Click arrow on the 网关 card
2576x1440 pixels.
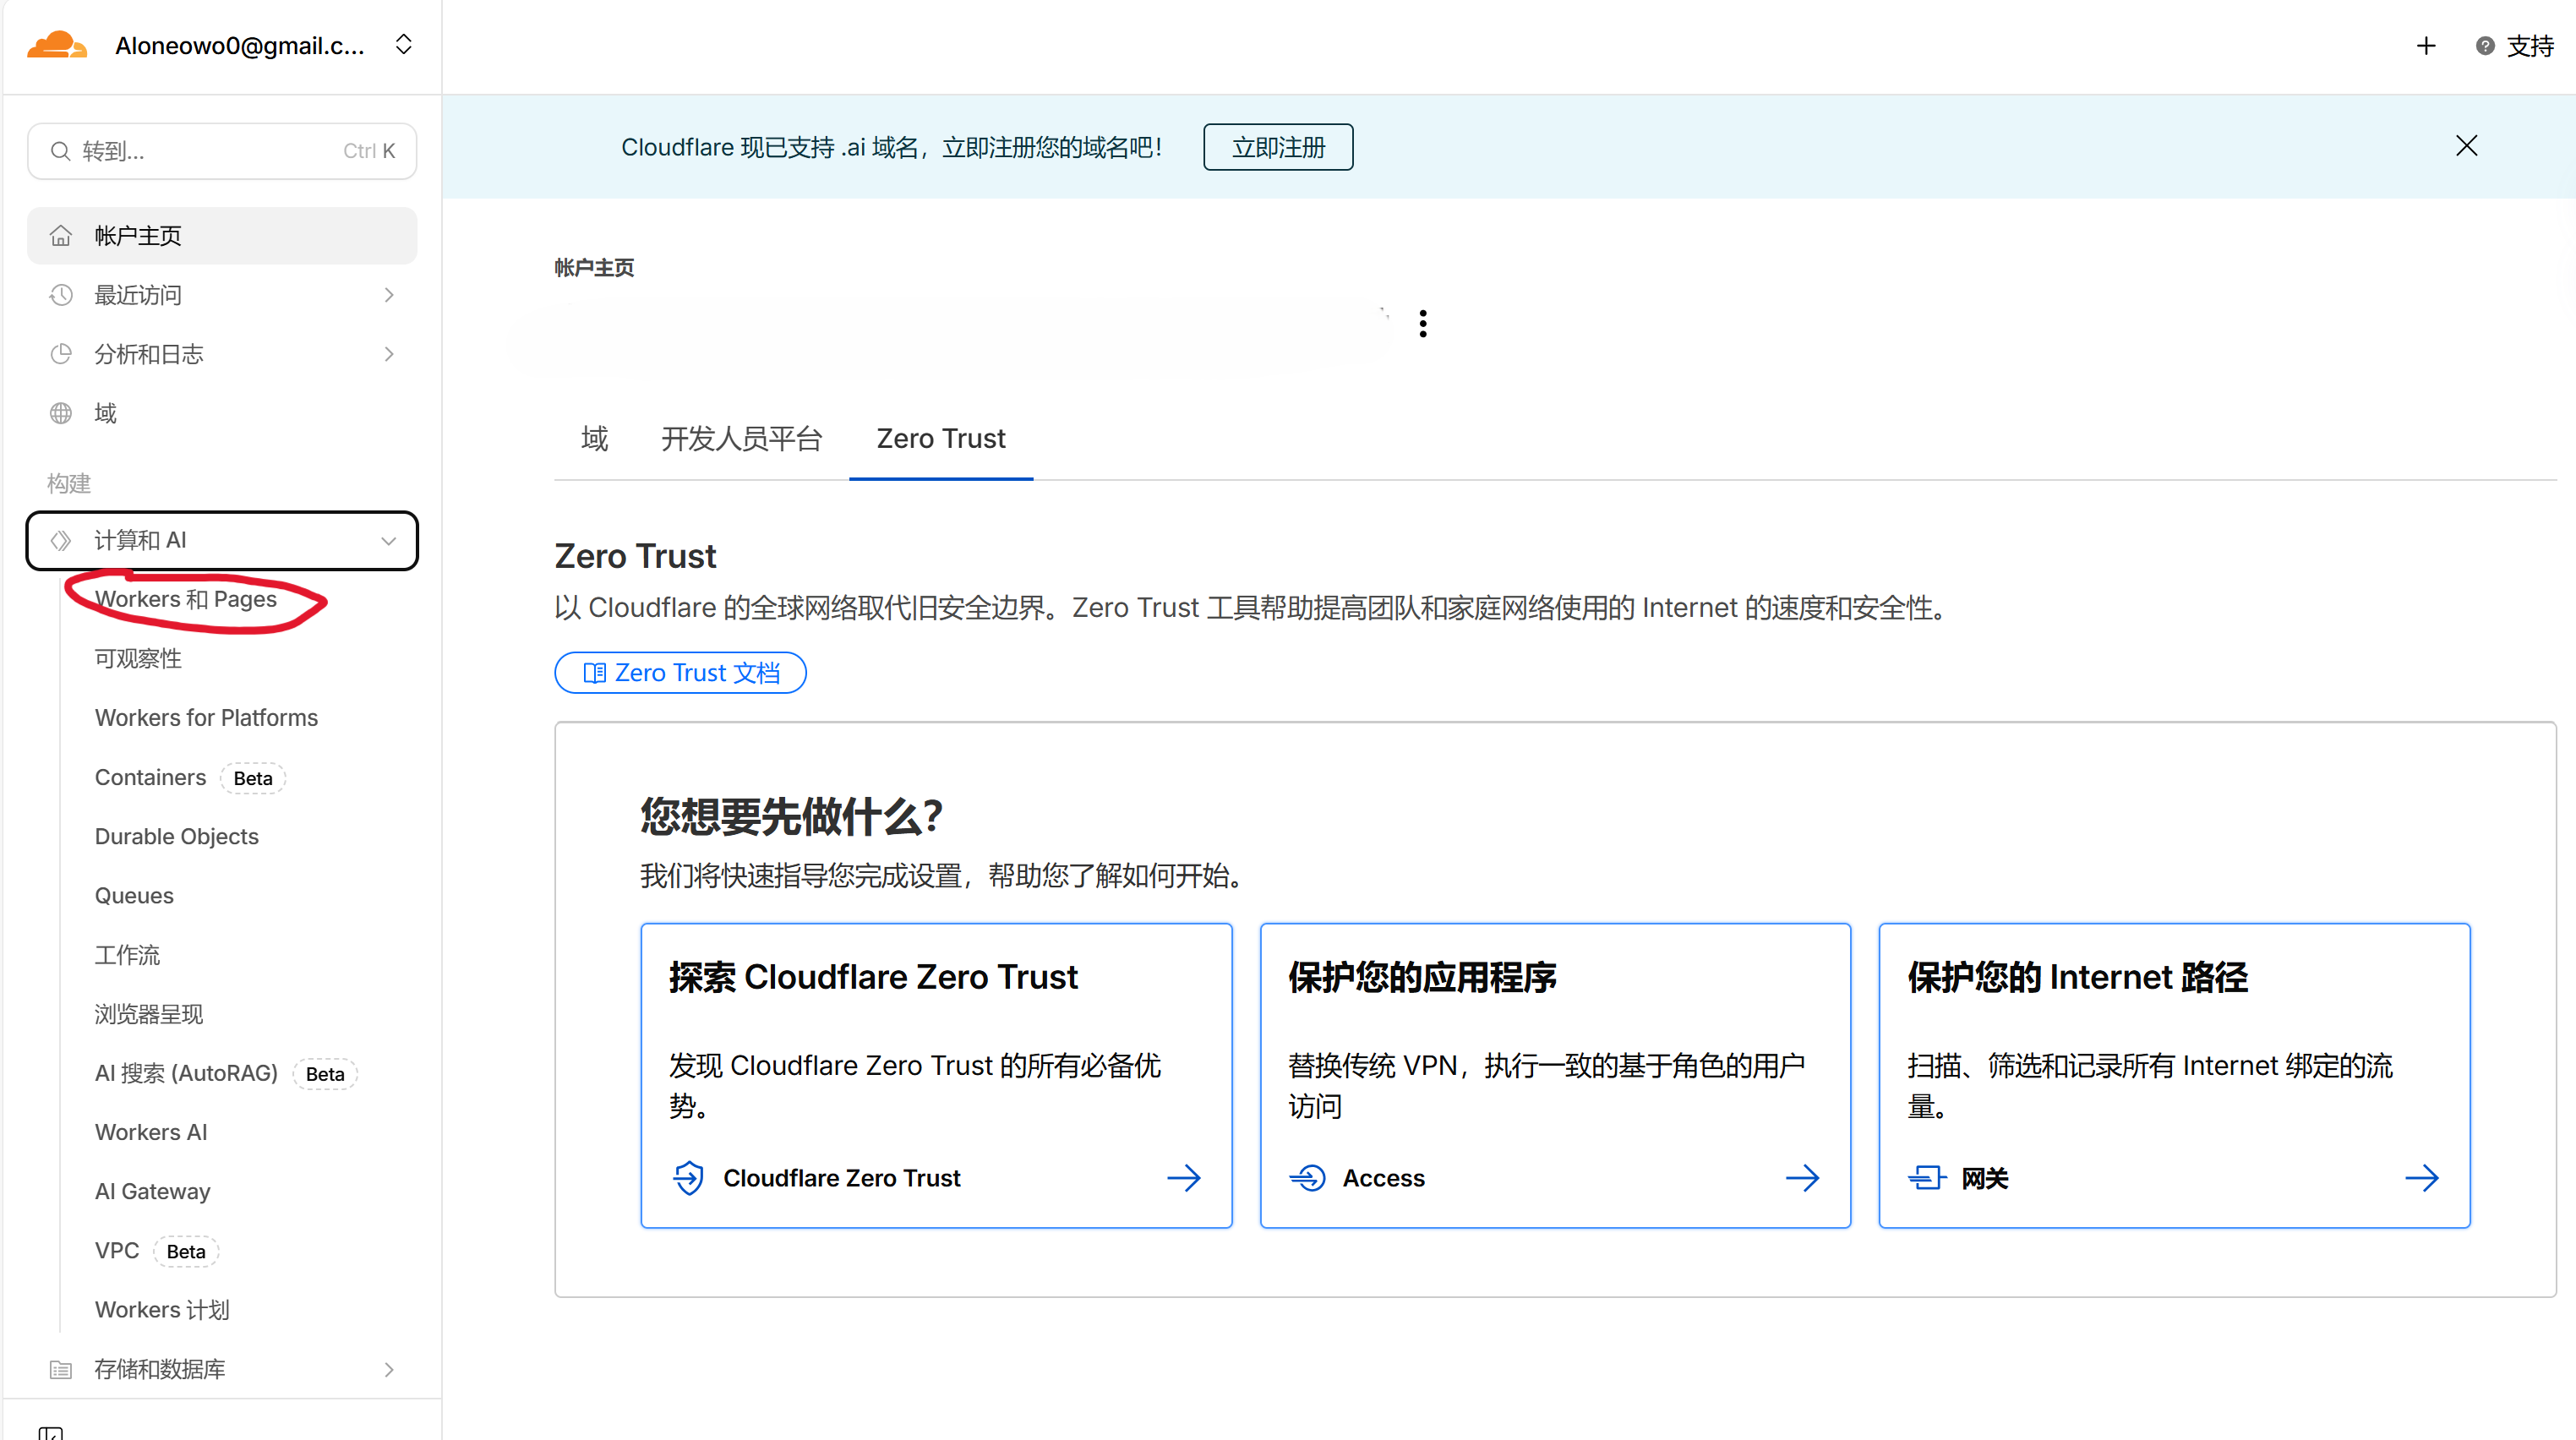[x=2422, y=1178]
